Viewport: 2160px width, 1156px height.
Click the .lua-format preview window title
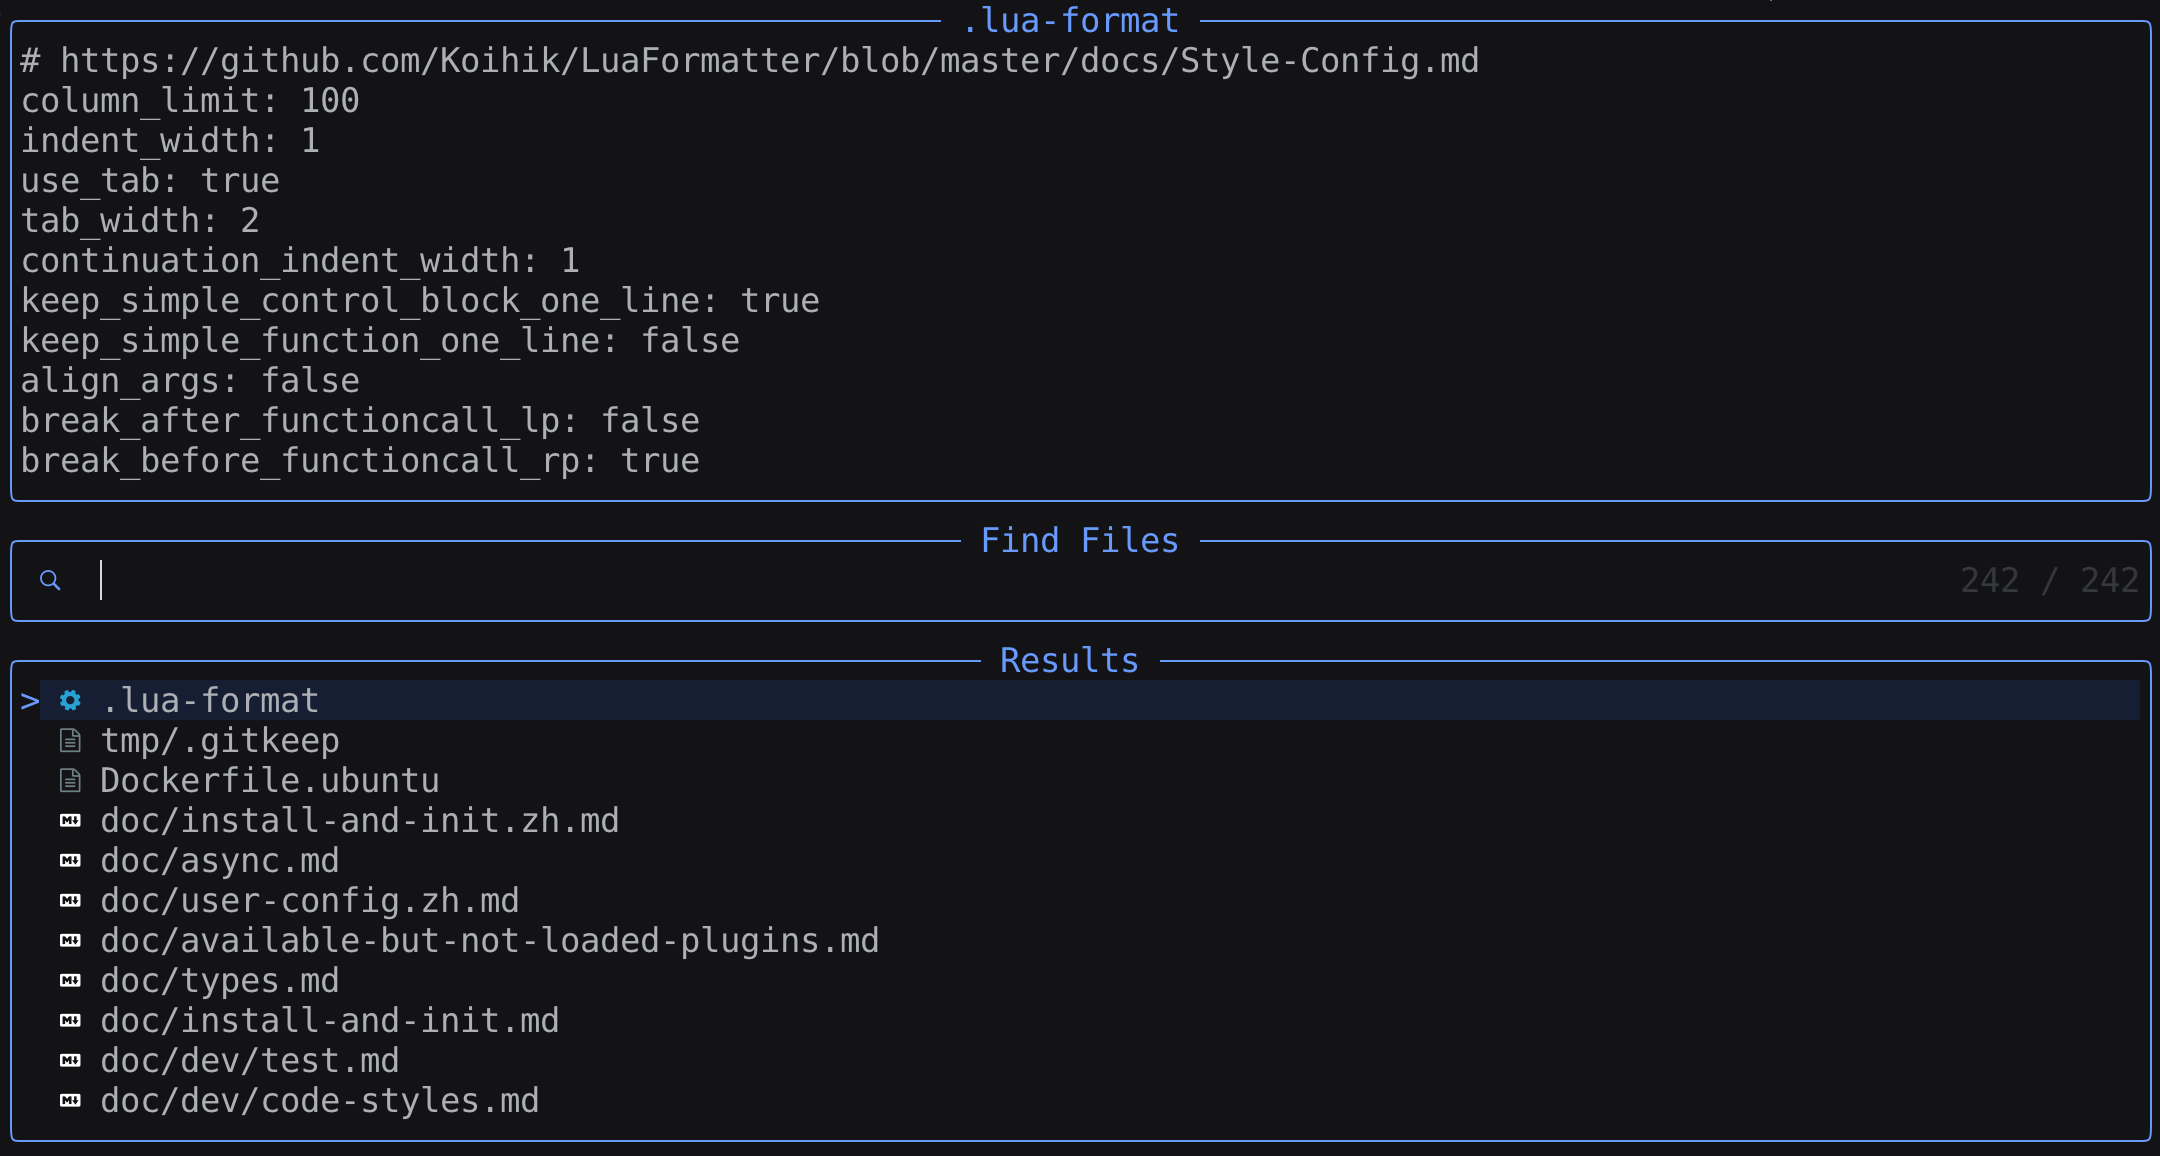coord(1070,21)
